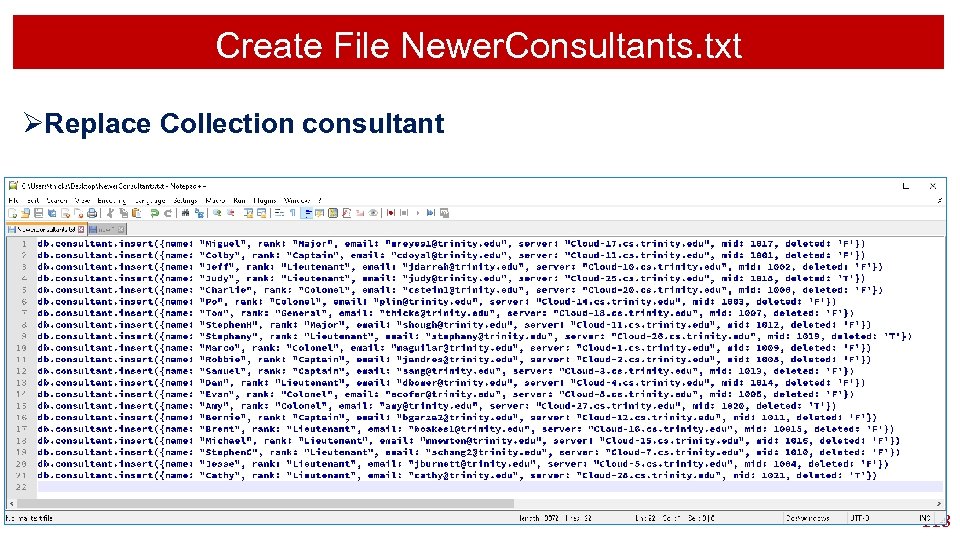Select the NewerConsultants.txt document tab
Screen dimensions: 960x540
pos(46,230)
